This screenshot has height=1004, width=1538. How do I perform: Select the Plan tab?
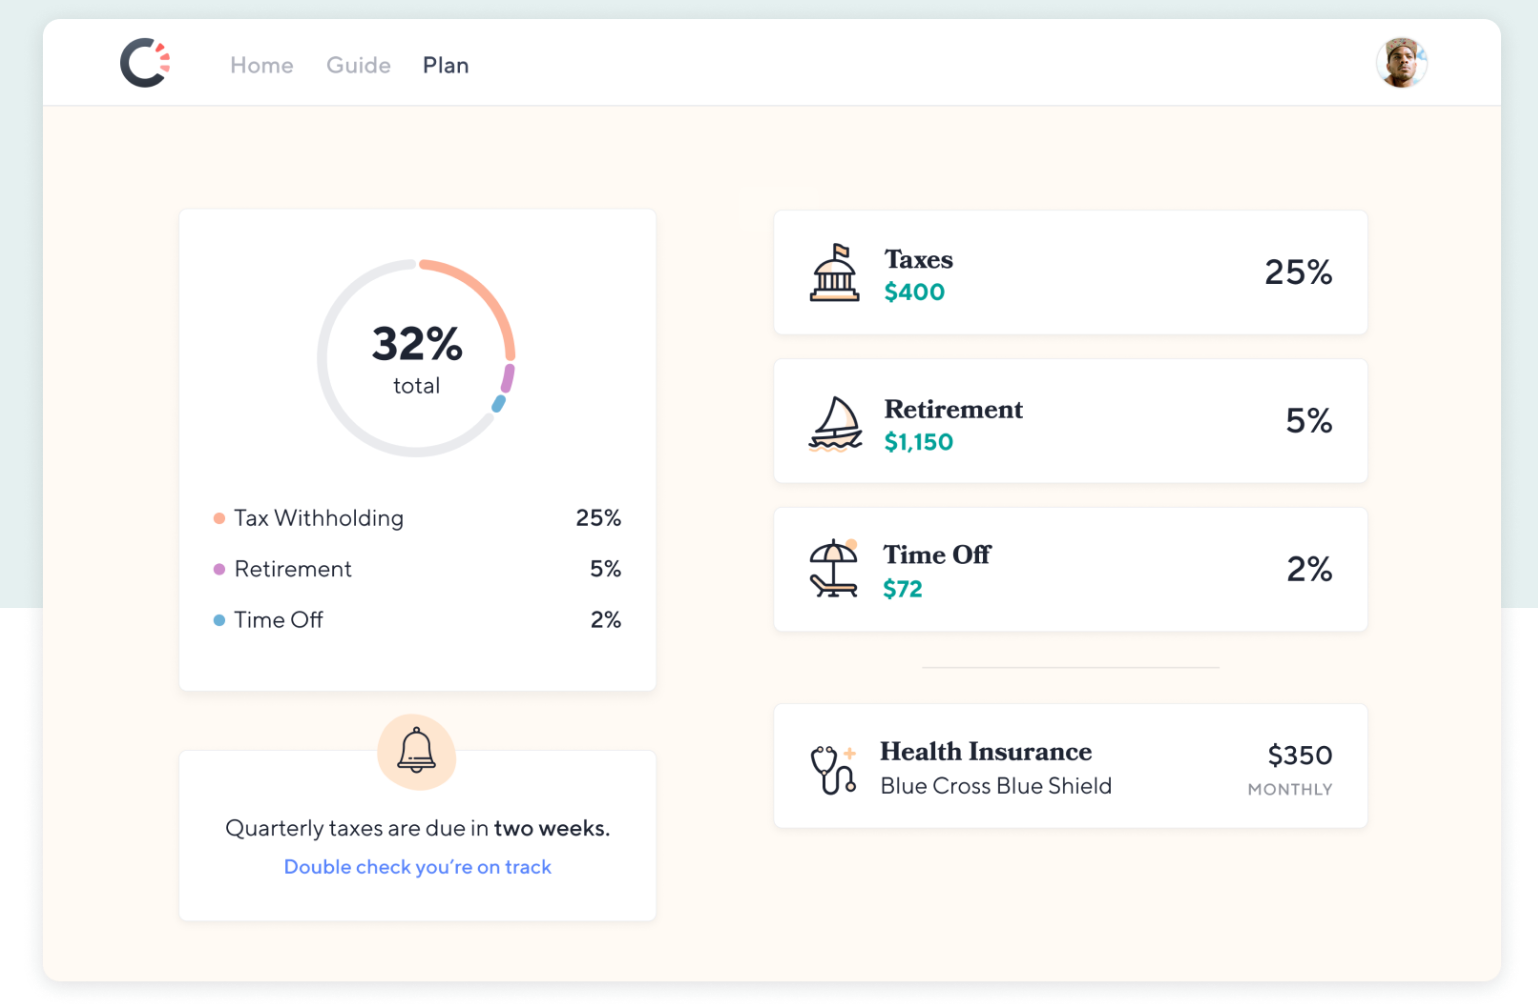(x=446, y=65)
